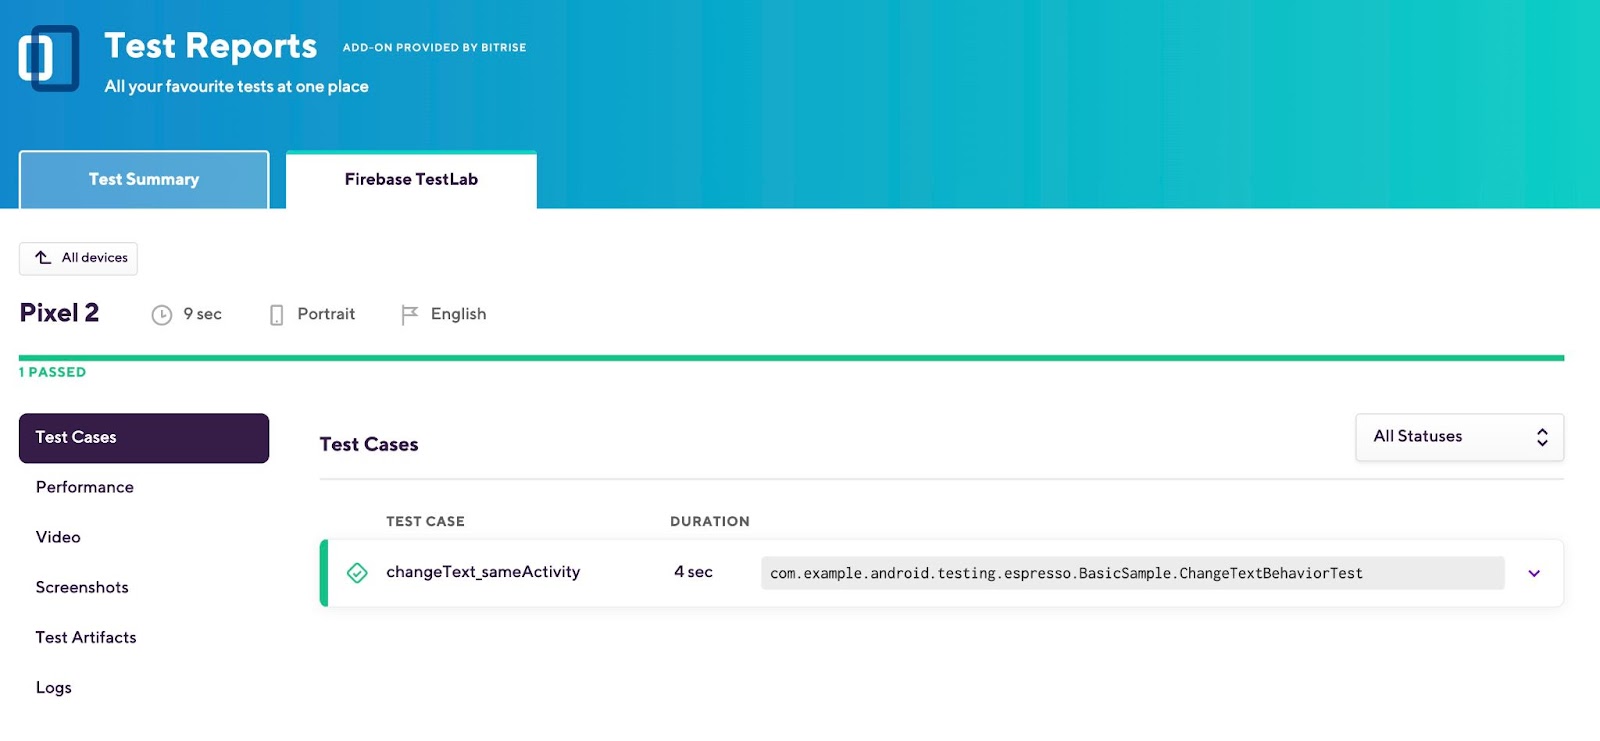
Task: Click the 4 sec duration value
Action: point(693,572)
